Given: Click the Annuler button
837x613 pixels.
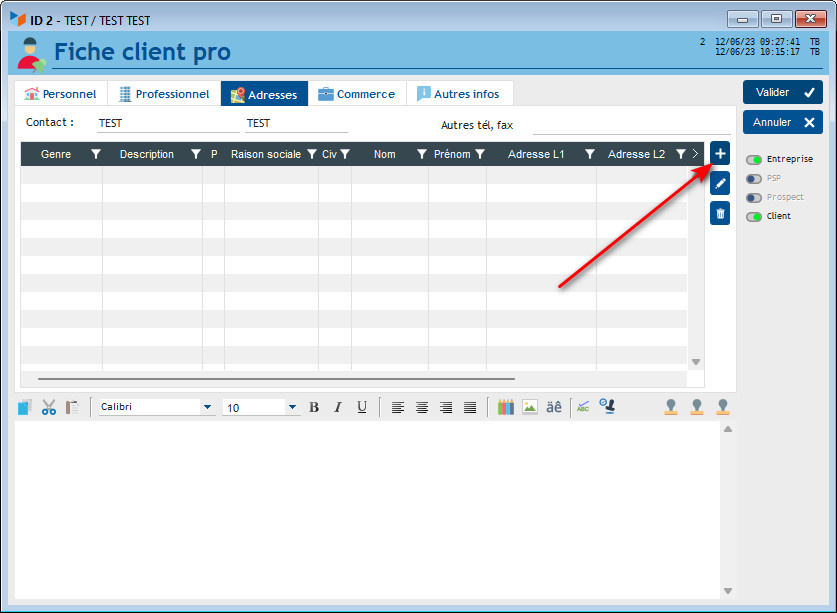Looking at the screenshot, I should point(782,122).
